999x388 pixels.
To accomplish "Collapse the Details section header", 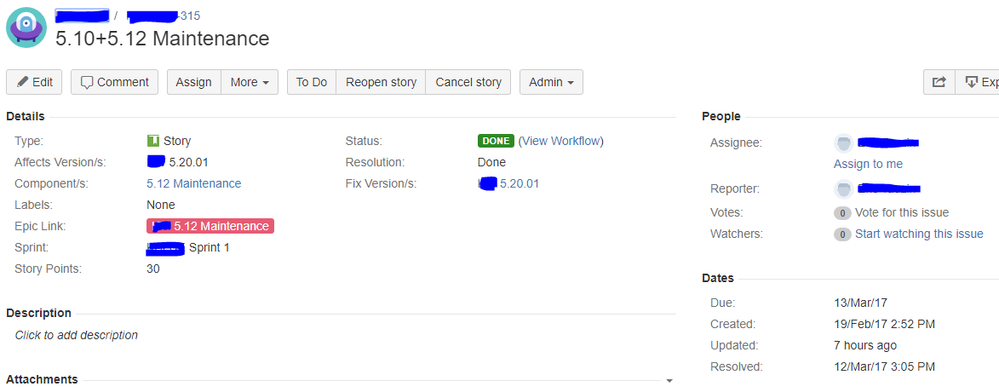I will click(x=25, y=117).
